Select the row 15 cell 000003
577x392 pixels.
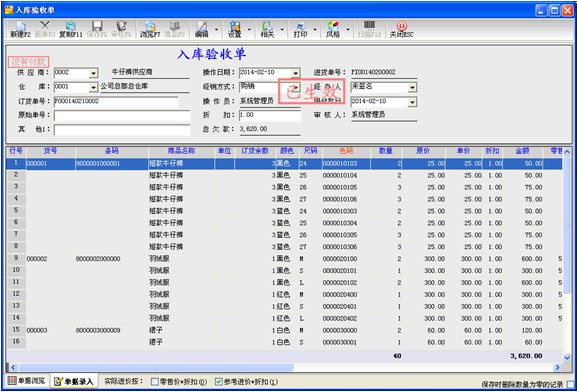pyautogui.click(x=50, y=331)
